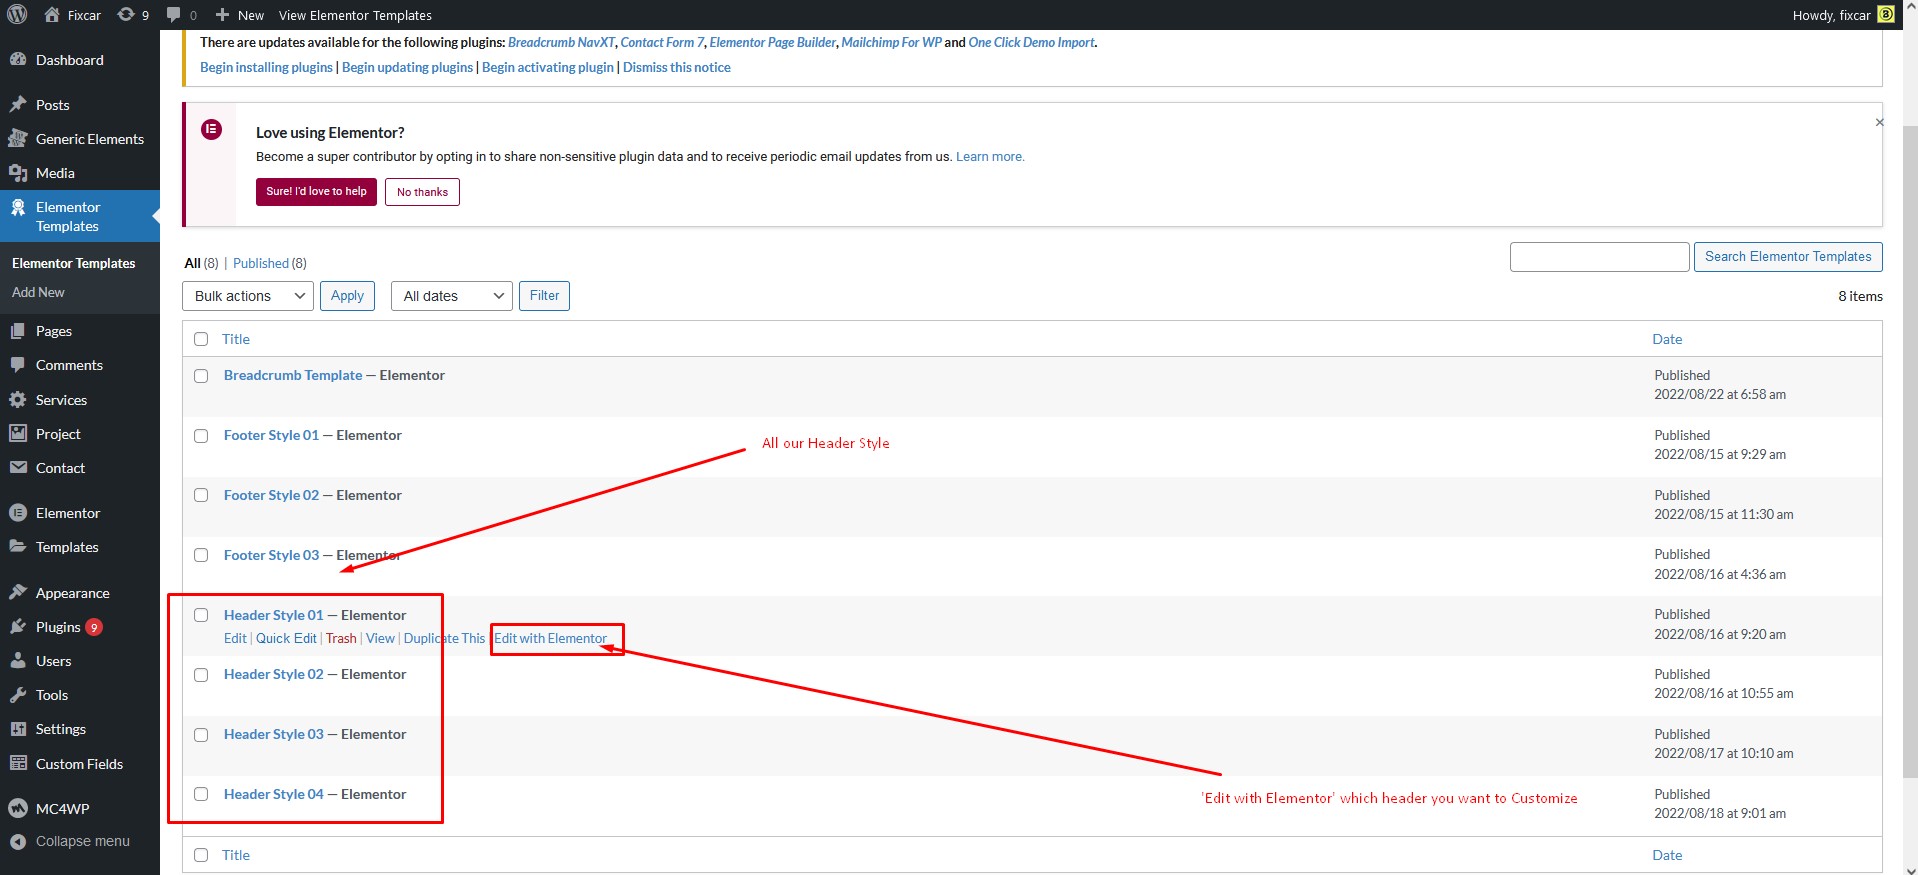Click the Media library icon

click(x=18, y=173)
